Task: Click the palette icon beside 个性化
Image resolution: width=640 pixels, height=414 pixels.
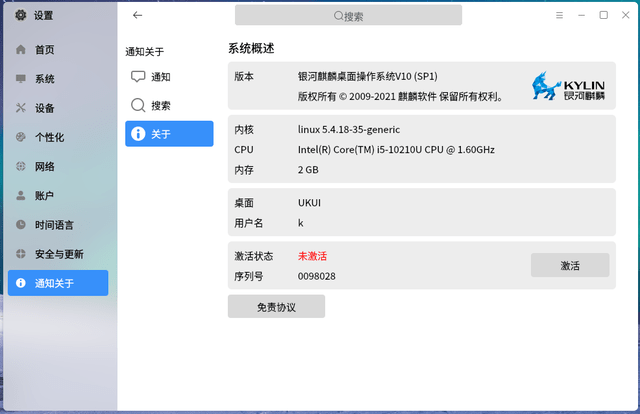Action: click(20, 137)
